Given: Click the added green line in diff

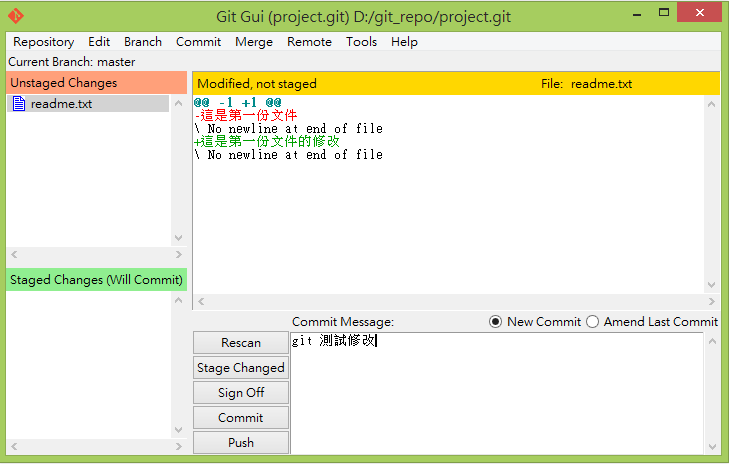Looking at the screenshot, I should [x=267, y=141].
